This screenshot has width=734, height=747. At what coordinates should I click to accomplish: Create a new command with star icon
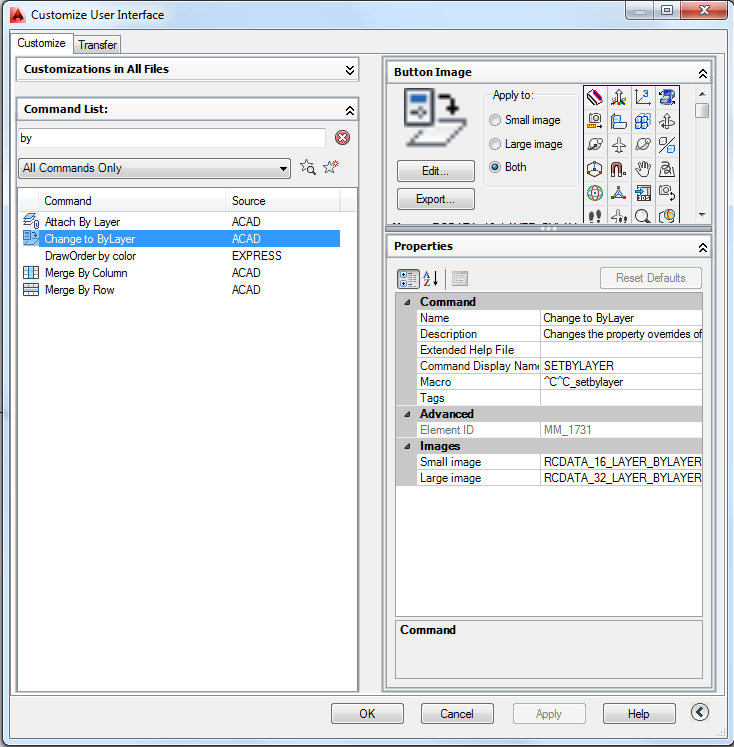click(331, 167)
